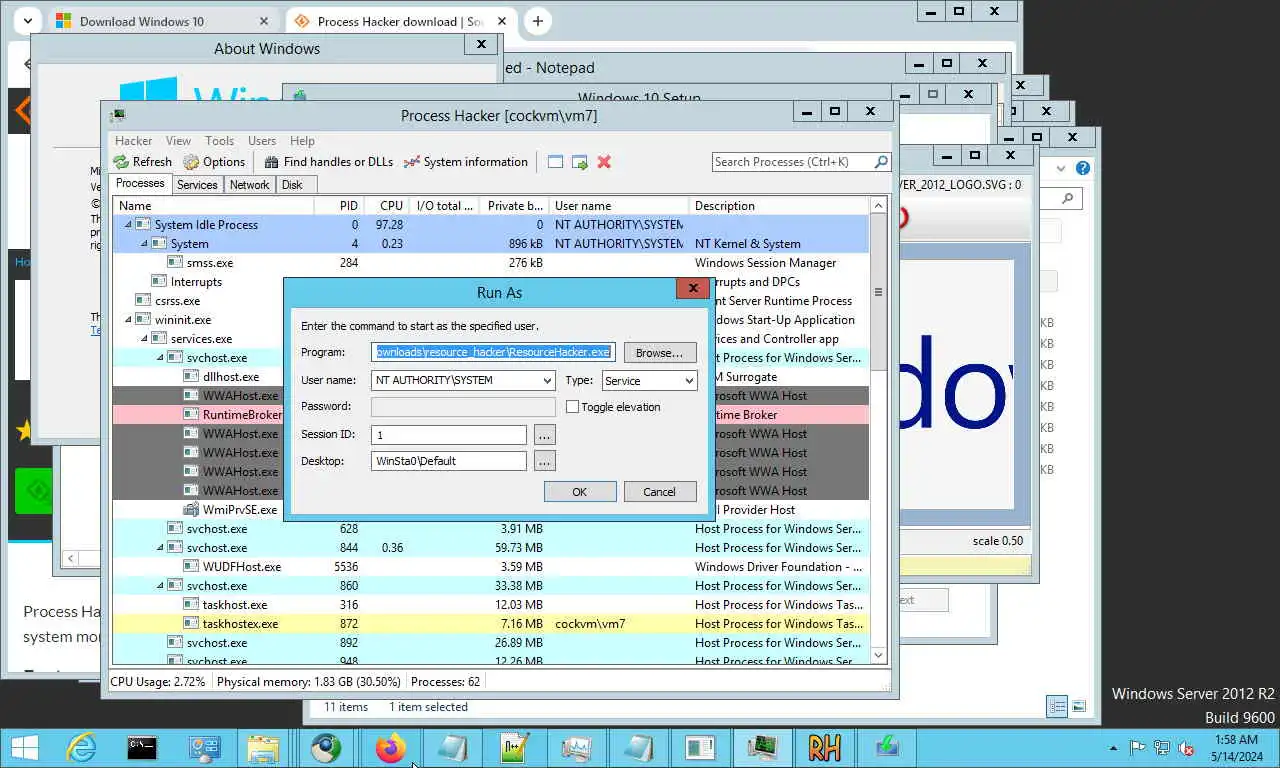The width and height of the screenshot is (1280, 768).
Task: Click the magnifier icon in Search Processes box
Action: (x=881, y=162)
